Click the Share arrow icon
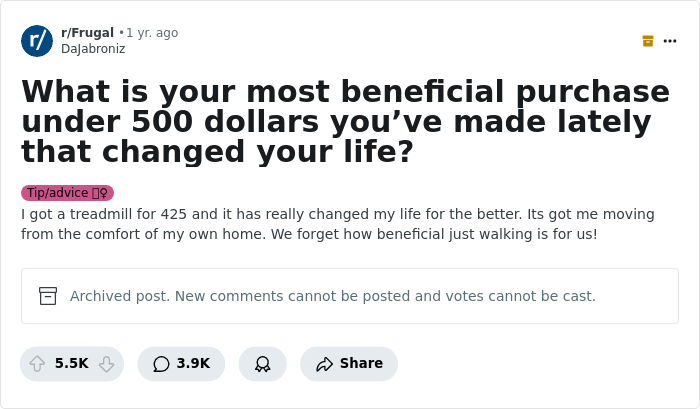Screen dimensions: 700x409 pos(324,364)
